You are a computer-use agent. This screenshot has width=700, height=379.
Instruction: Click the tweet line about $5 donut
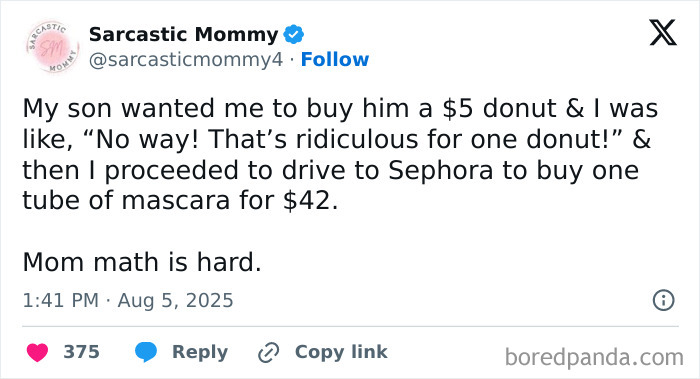pyautogui.click(x=340, y=109)
